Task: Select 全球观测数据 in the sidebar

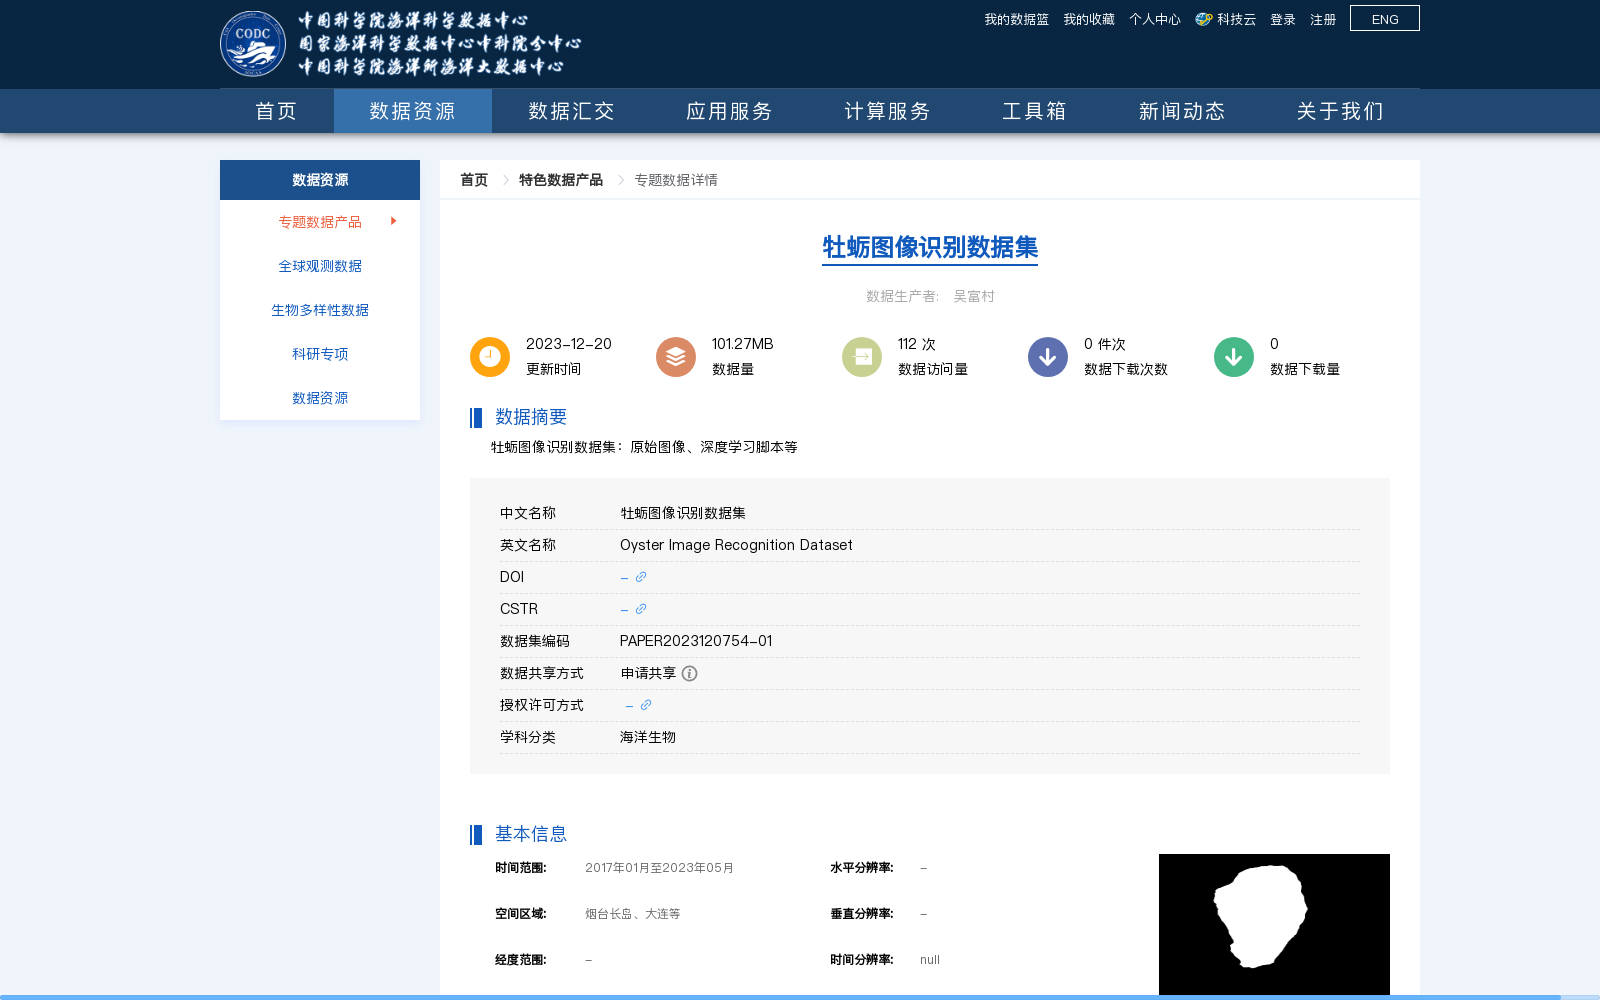Action: pyautogui.click(x=320, y=266)
